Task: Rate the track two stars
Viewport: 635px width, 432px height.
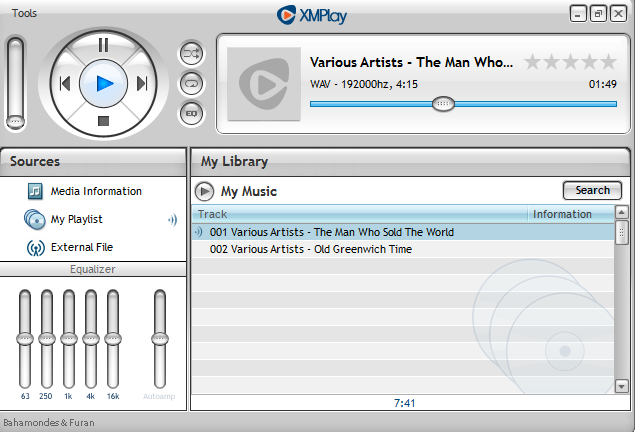Action: pyautogui.click(x=551, y=62)
